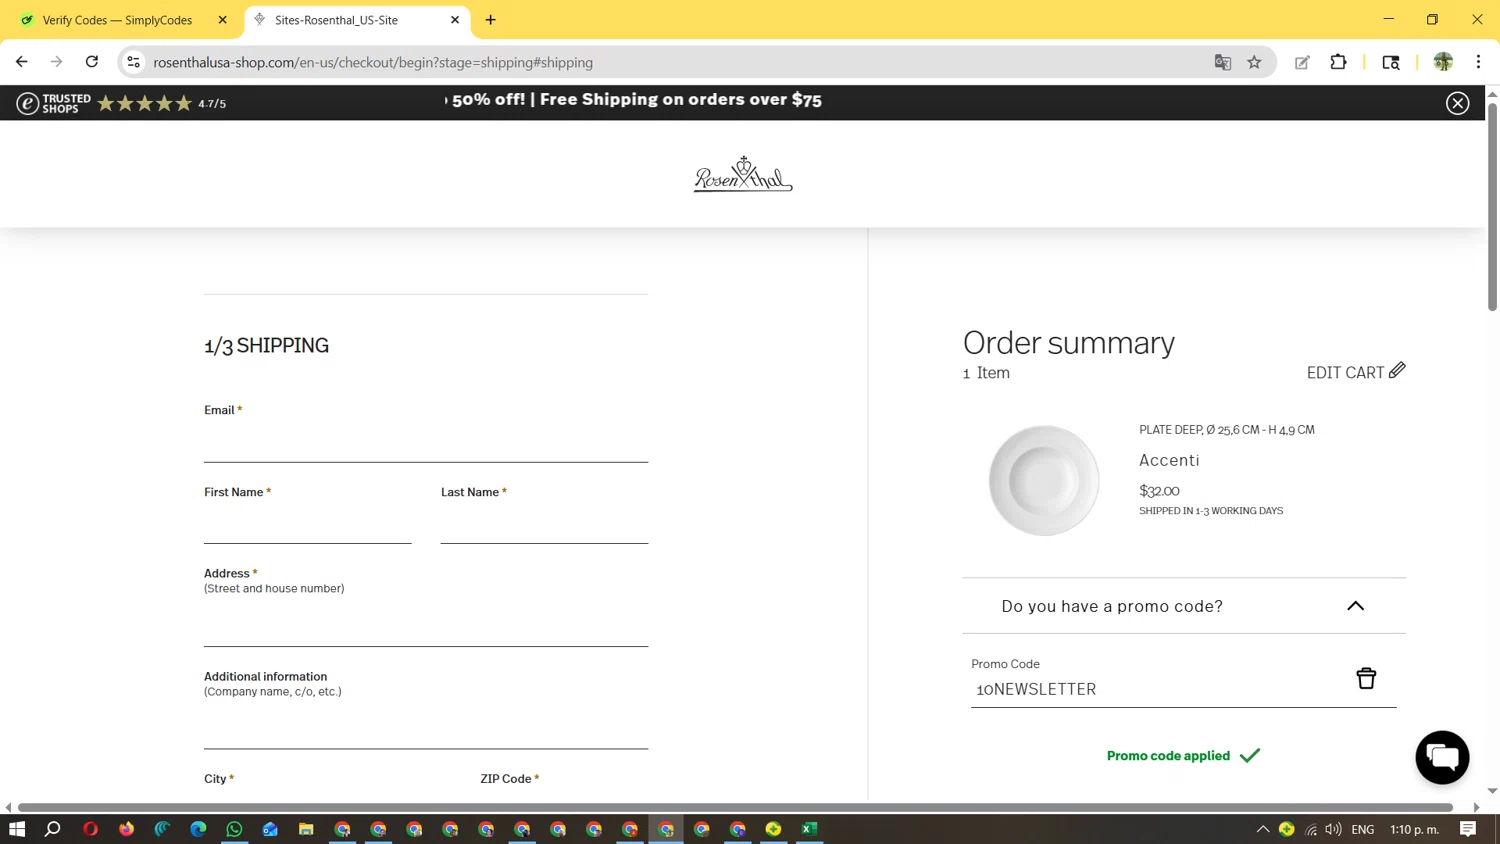Open the live chat bubble
Image resolution: width=1500 pixels, height=844 pixels.
point(1442,757)
